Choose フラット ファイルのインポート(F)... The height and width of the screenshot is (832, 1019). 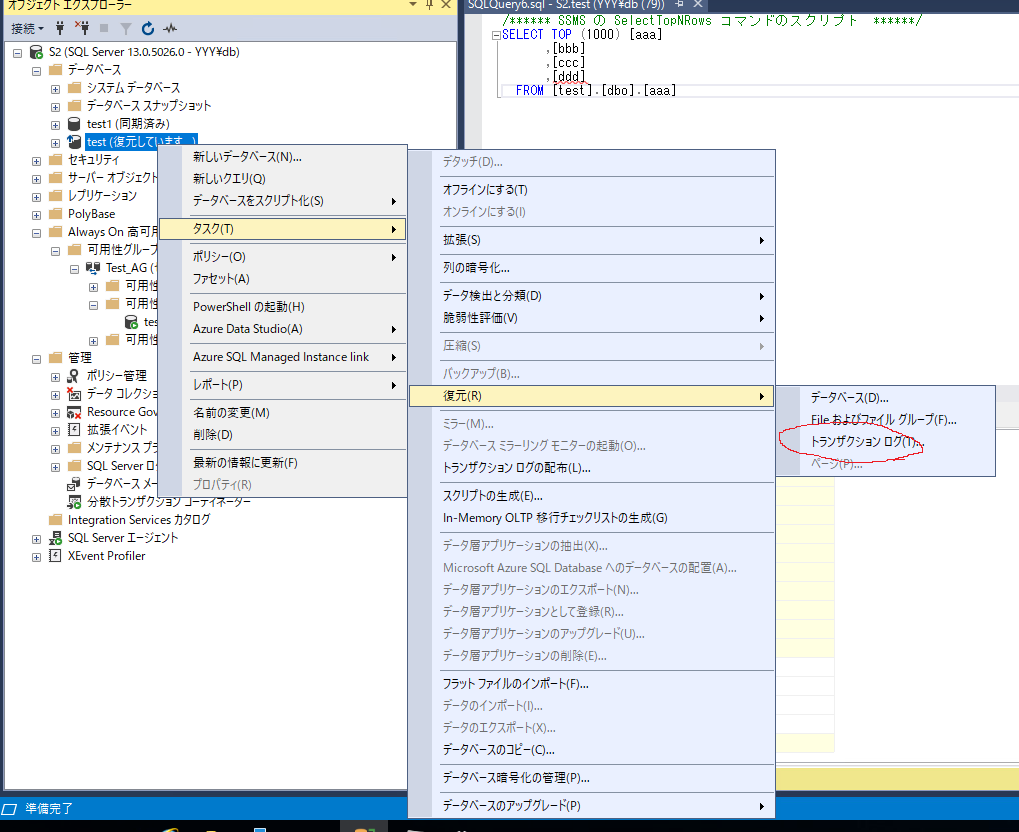pos(591,684)
